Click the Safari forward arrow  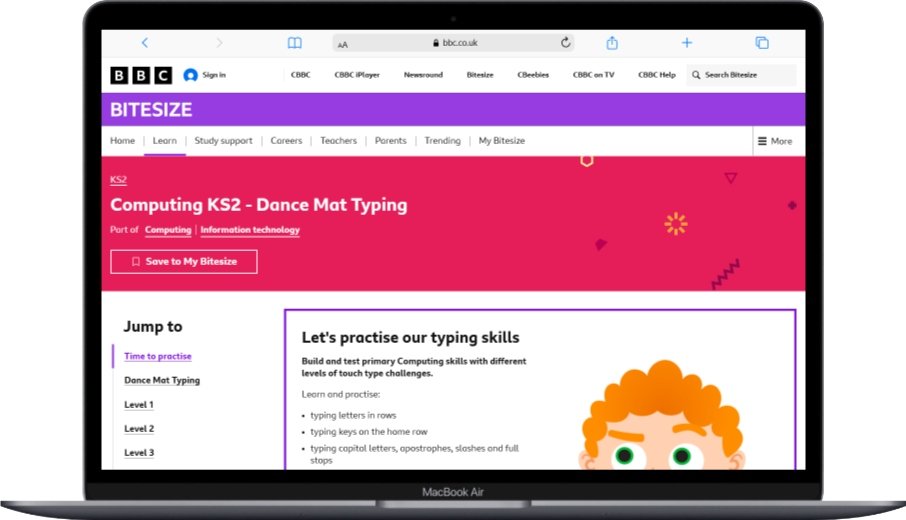[219, 43]
